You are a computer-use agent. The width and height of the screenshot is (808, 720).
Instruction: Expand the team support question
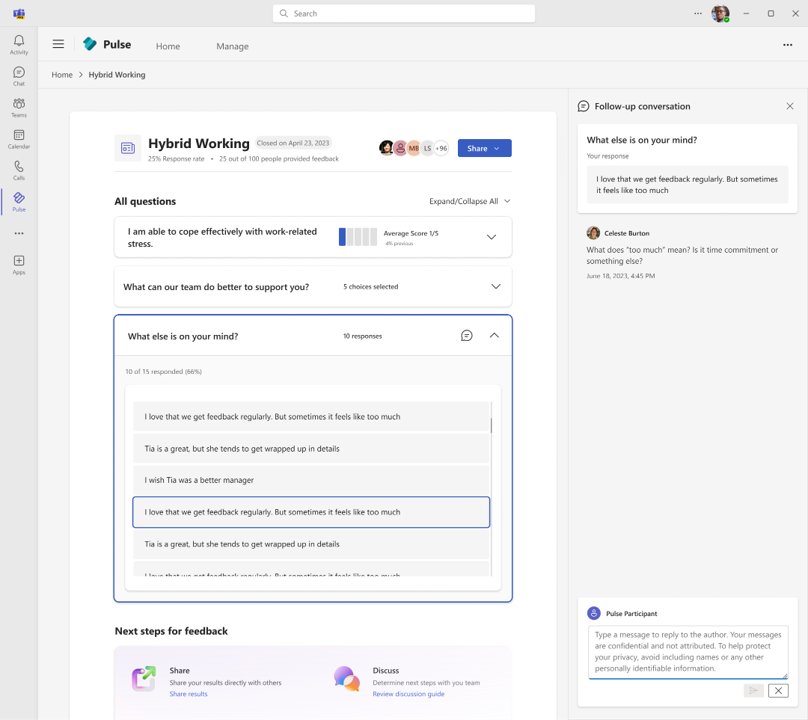pyautogui.click(x=495, y=286)
